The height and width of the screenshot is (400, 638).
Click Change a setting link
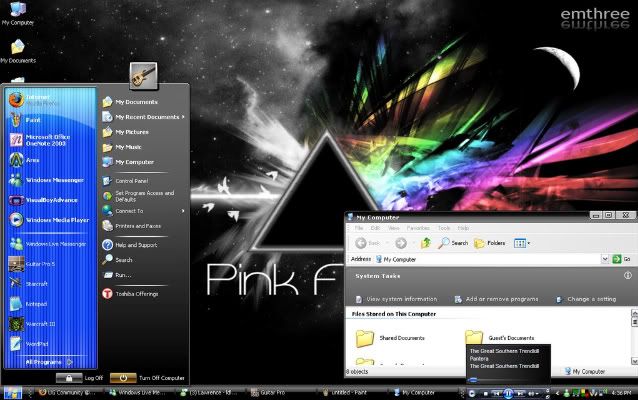point(586,299)
